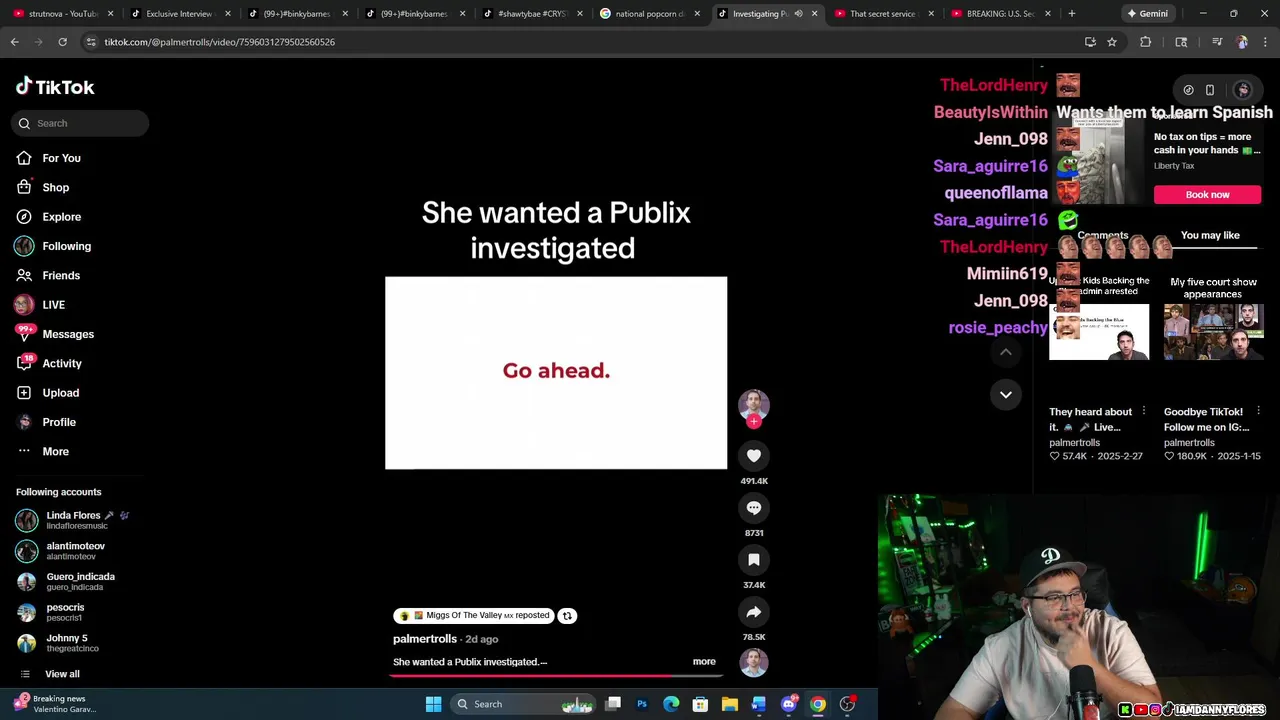Open Chrome profile avatar menu

pos(1242,42)
